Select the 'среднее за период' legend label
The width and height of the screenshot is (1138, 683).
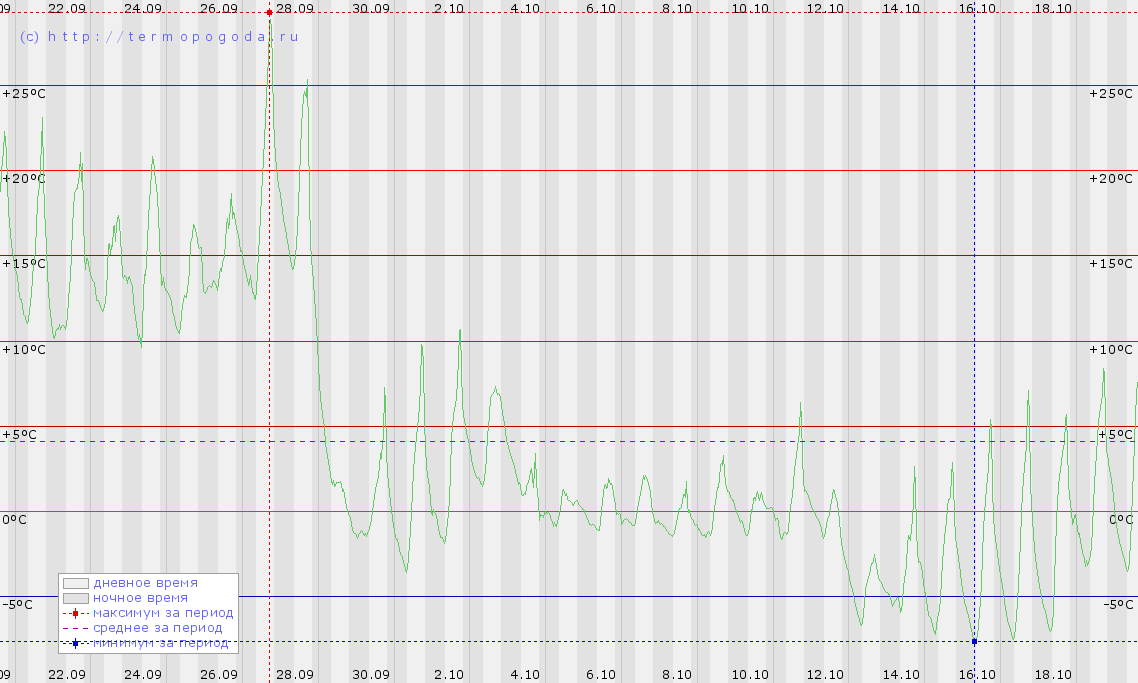coord(158,628)
